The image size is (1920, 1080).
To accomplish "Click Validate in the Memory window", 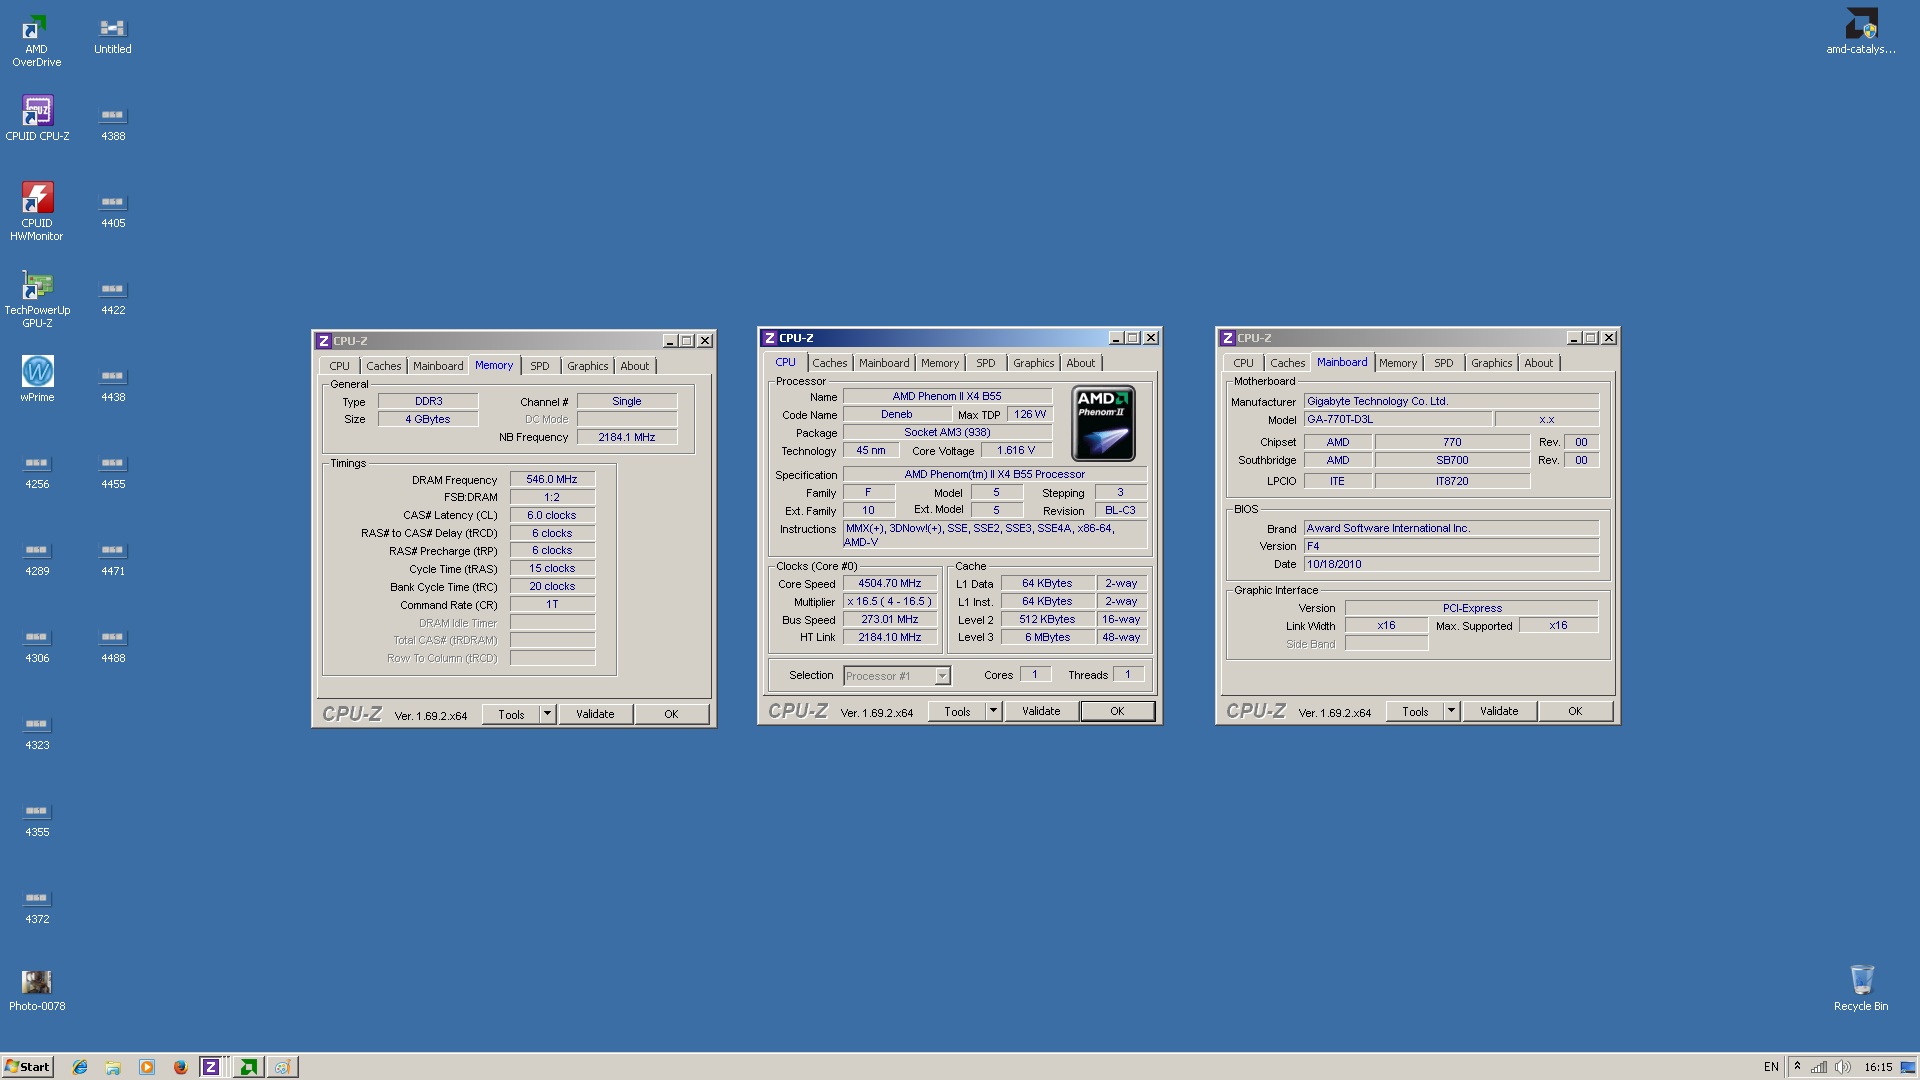I will (x=595, y=714).
